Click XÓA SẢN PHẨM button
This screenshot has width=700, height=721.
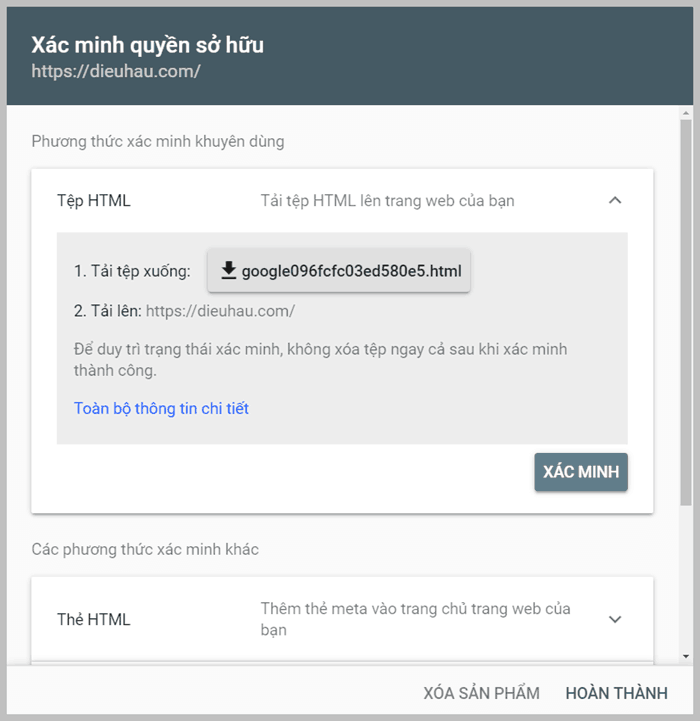click(x=481, y=693)
